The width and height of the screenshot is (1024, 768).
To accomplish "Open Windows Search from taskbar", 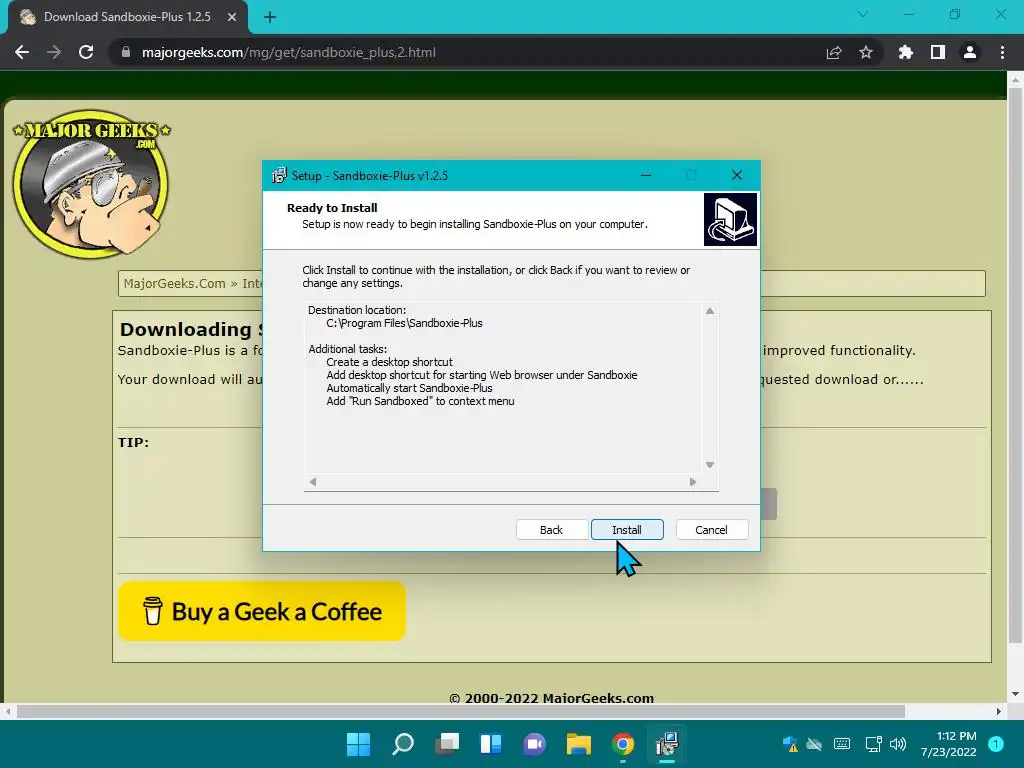I will [403, 744].
